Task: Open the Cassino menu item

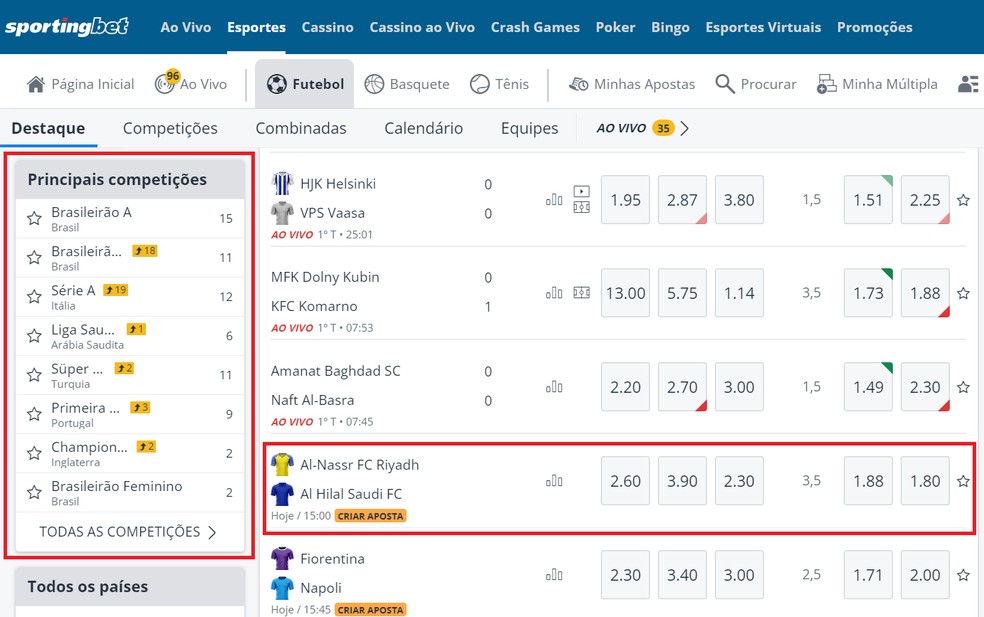Action: pyautogui.click(x=327, y=27)
